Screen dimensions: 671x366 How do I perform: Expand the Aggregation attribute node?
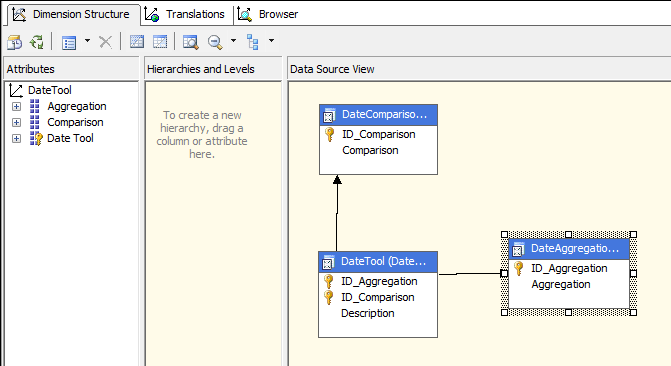(16, 106)
